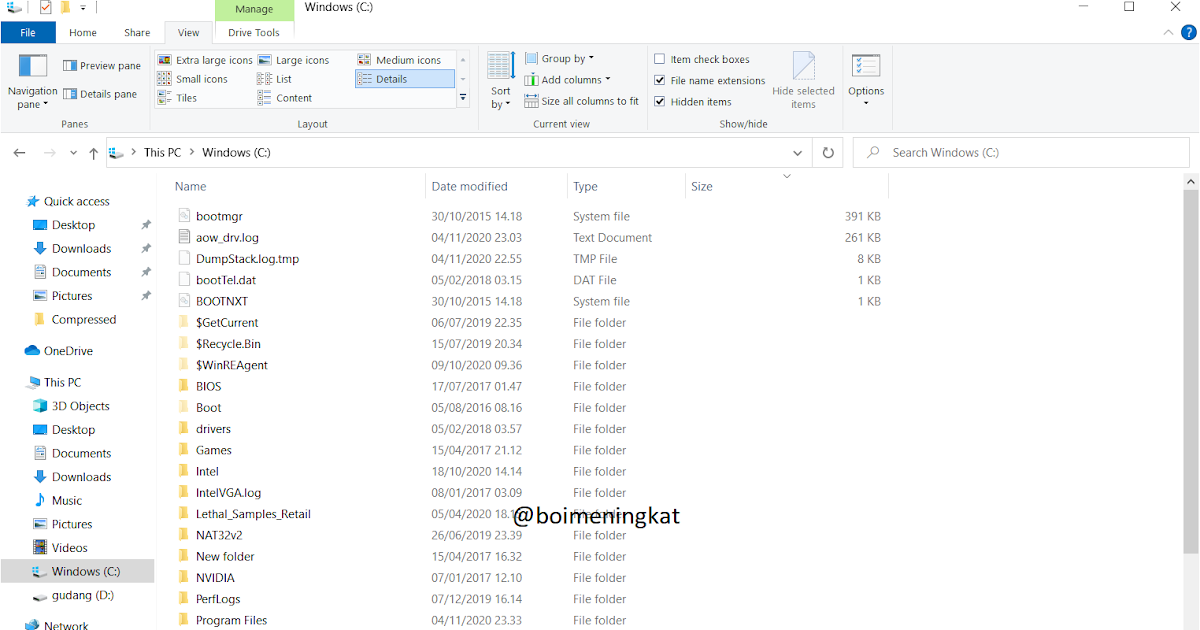Image resolution: width=1200 pixels, height=630 pixels.
Task: Refresh the Windows (C:) folder view
Action: point(828,153)
